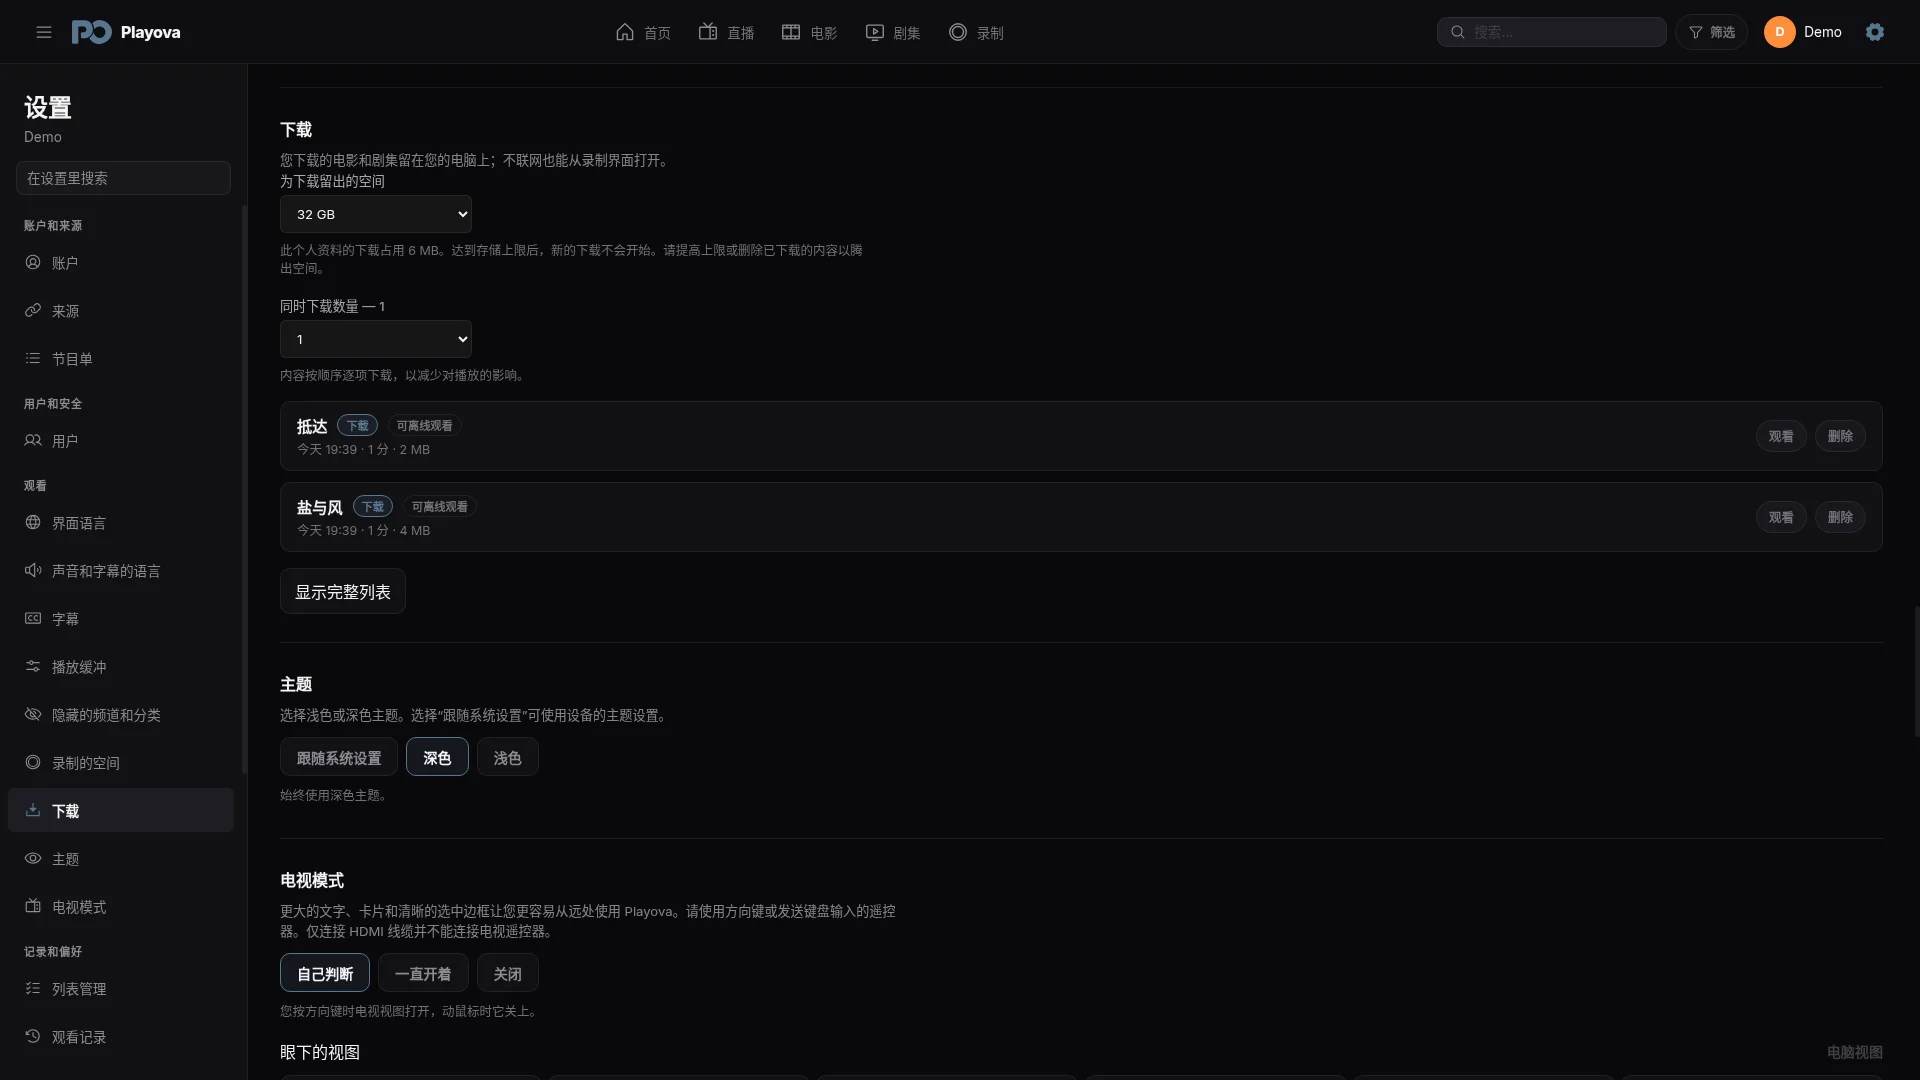
Task: Click the link icon beside 来源
Action: (33, 310)
